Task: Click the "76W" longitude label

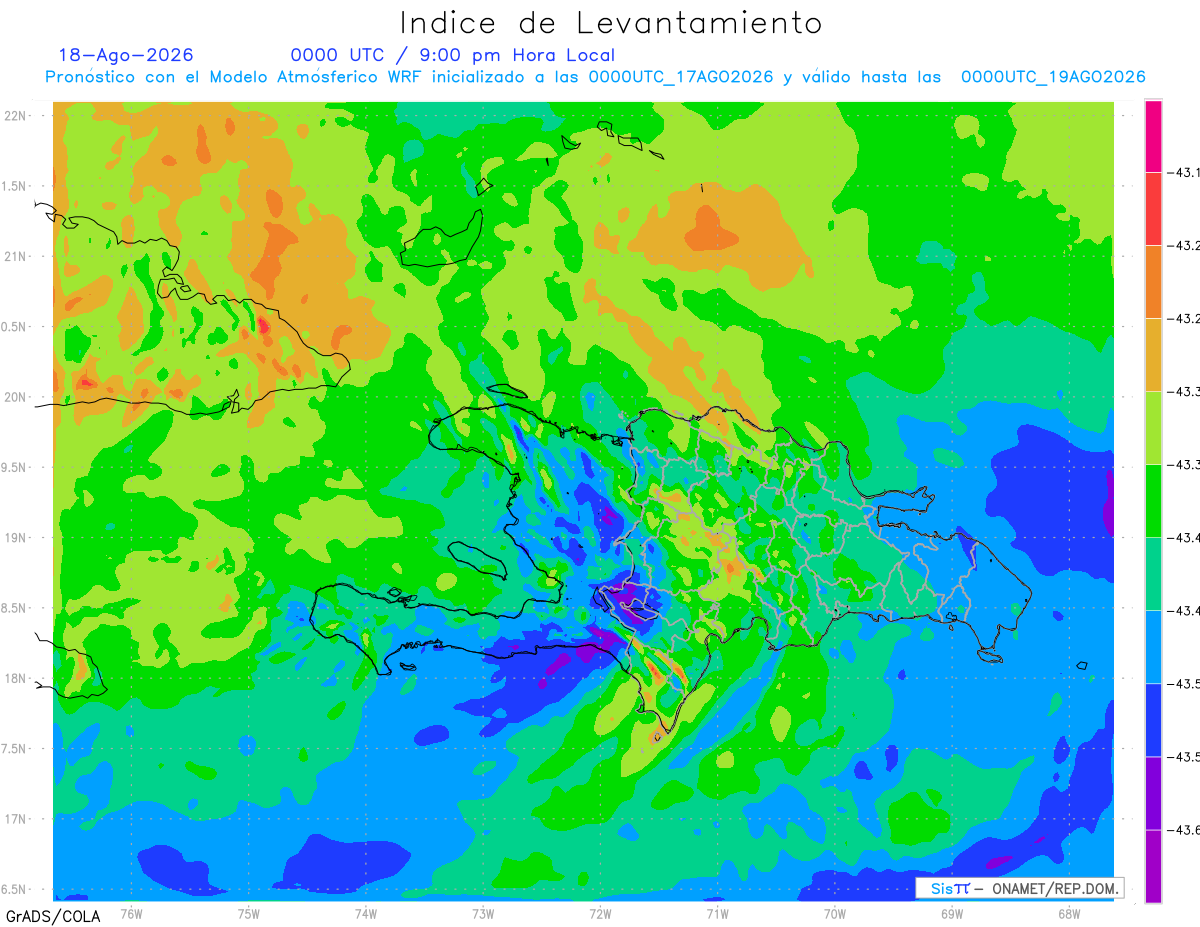Action: 131,914
